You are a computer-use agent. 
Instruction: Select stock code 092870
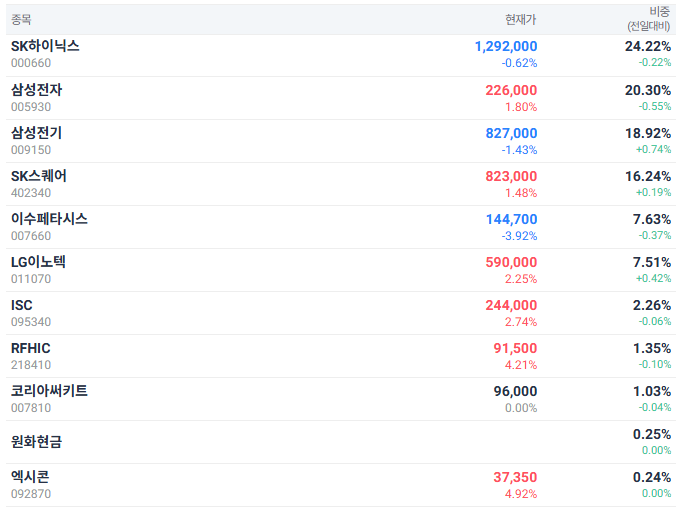point(31,494)
